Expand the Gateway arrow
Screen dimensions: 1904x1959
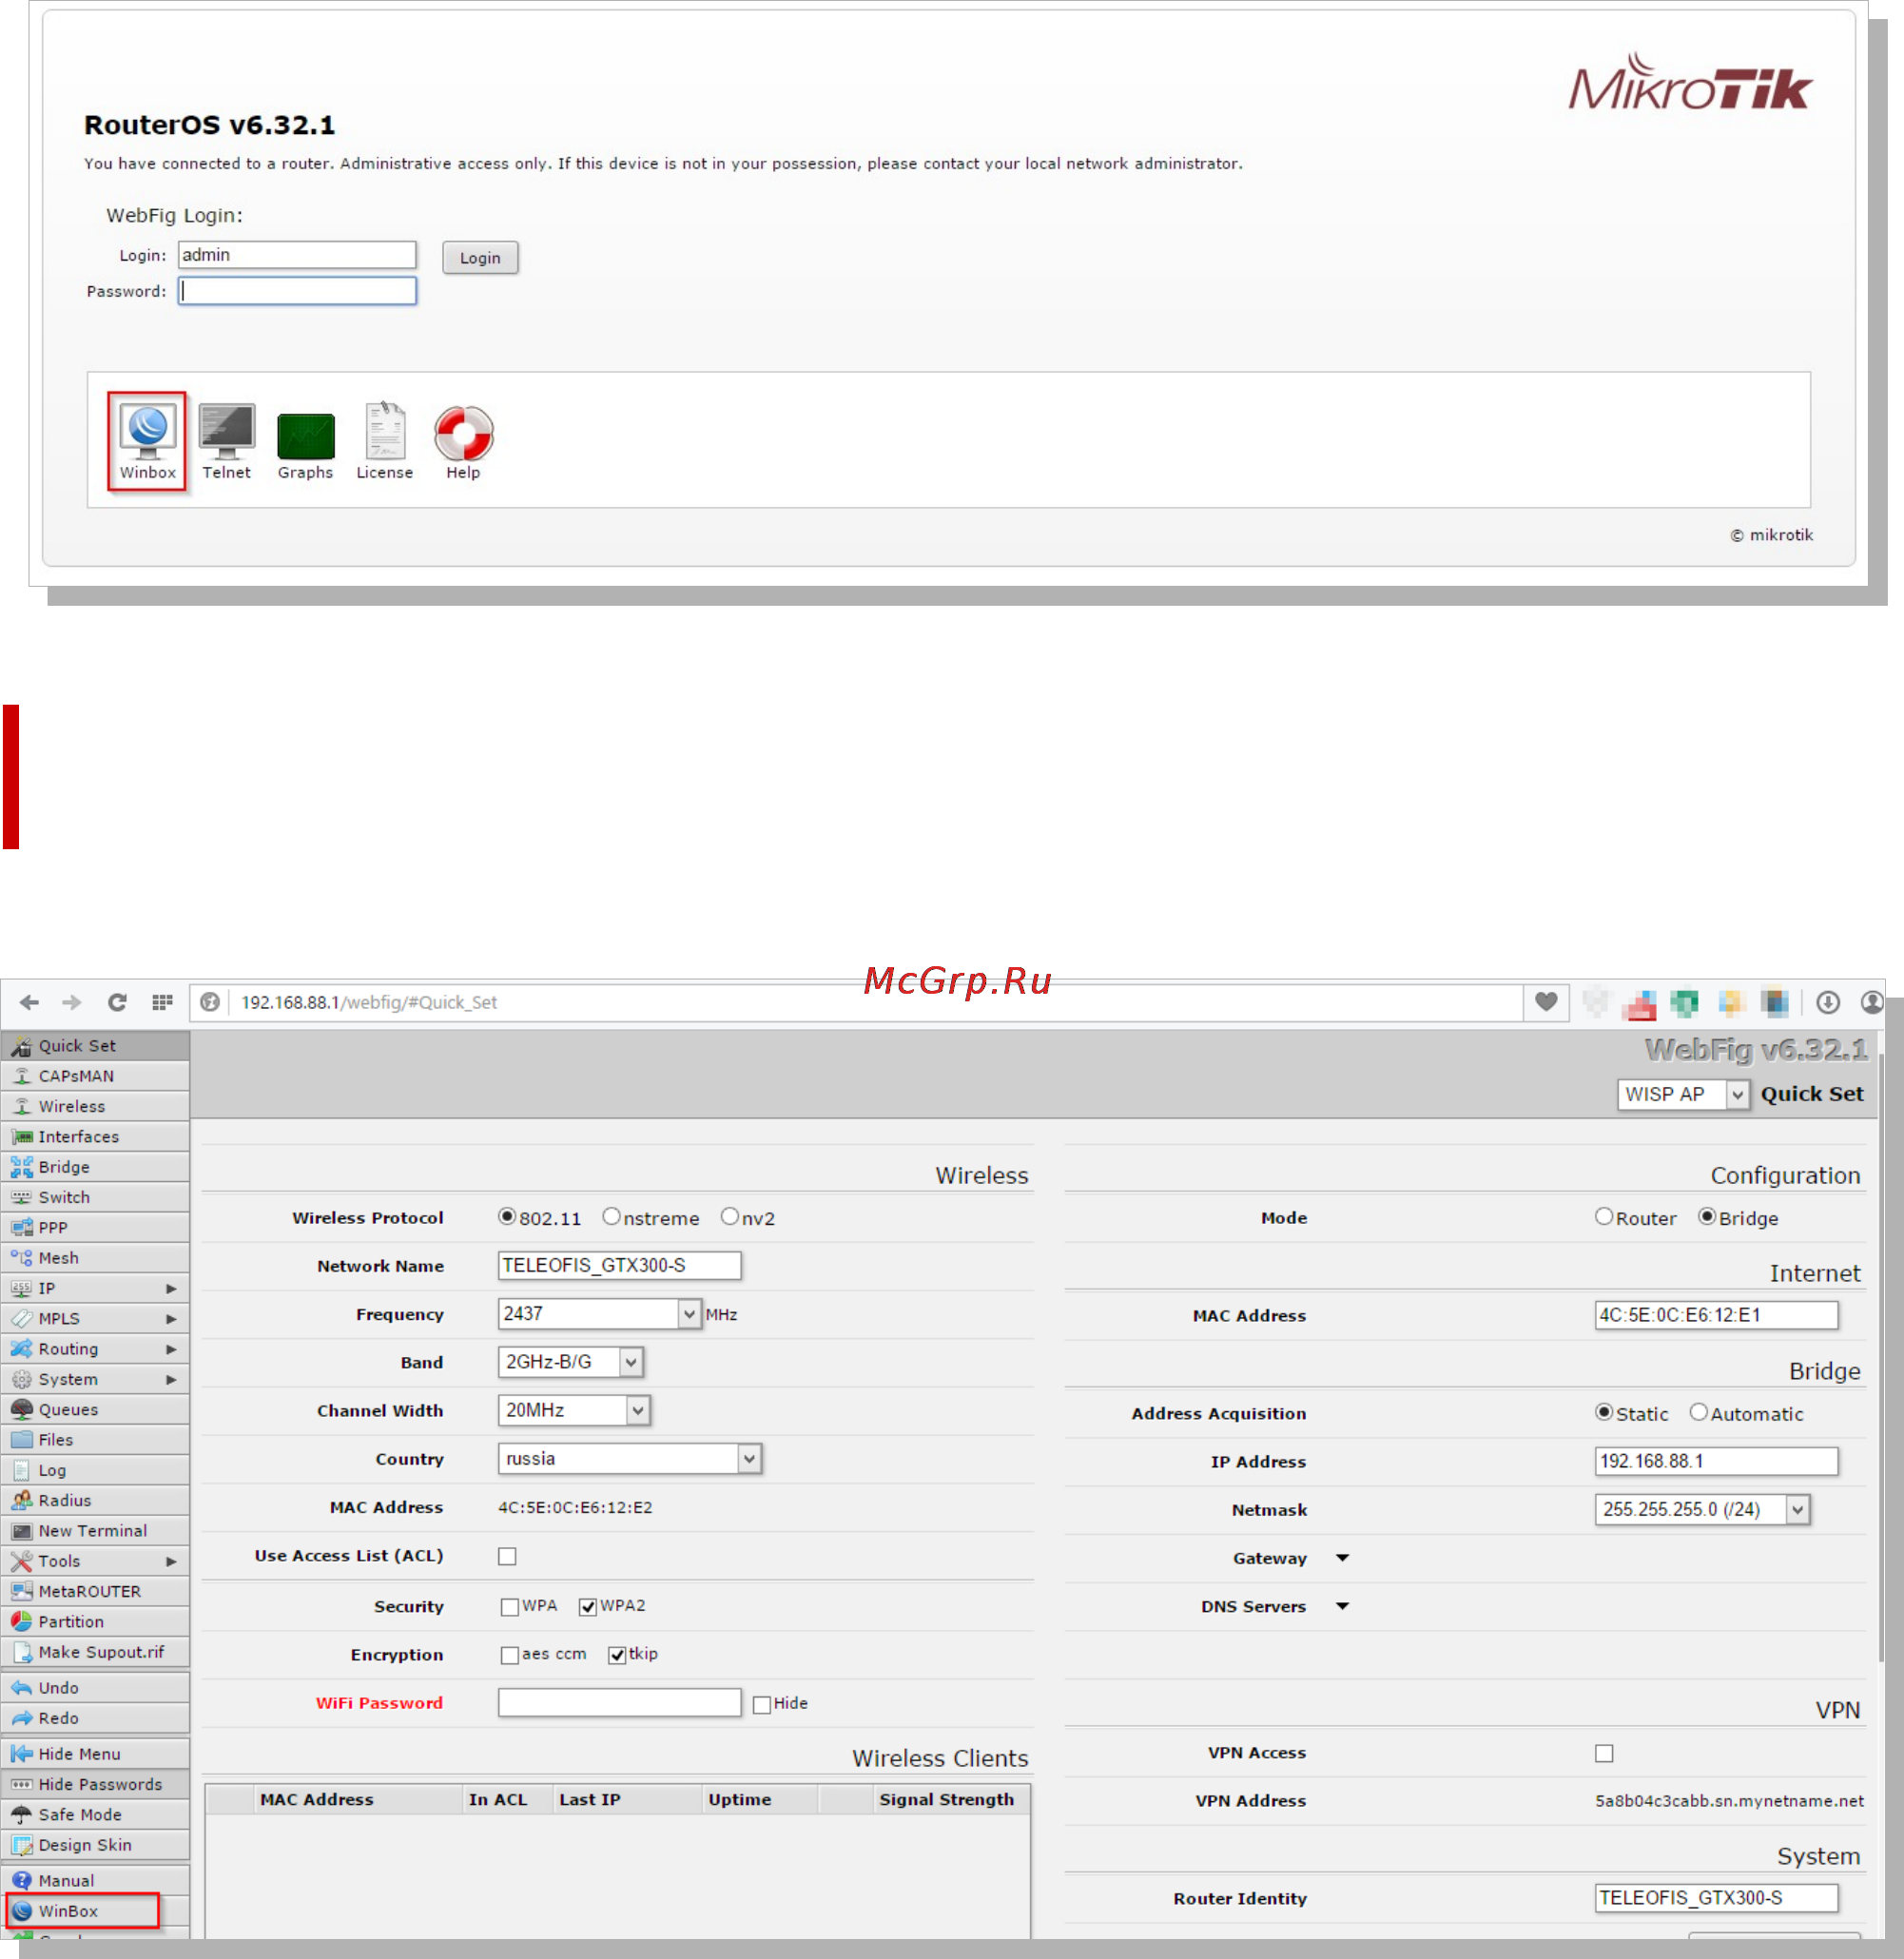click(1342, 1558)
